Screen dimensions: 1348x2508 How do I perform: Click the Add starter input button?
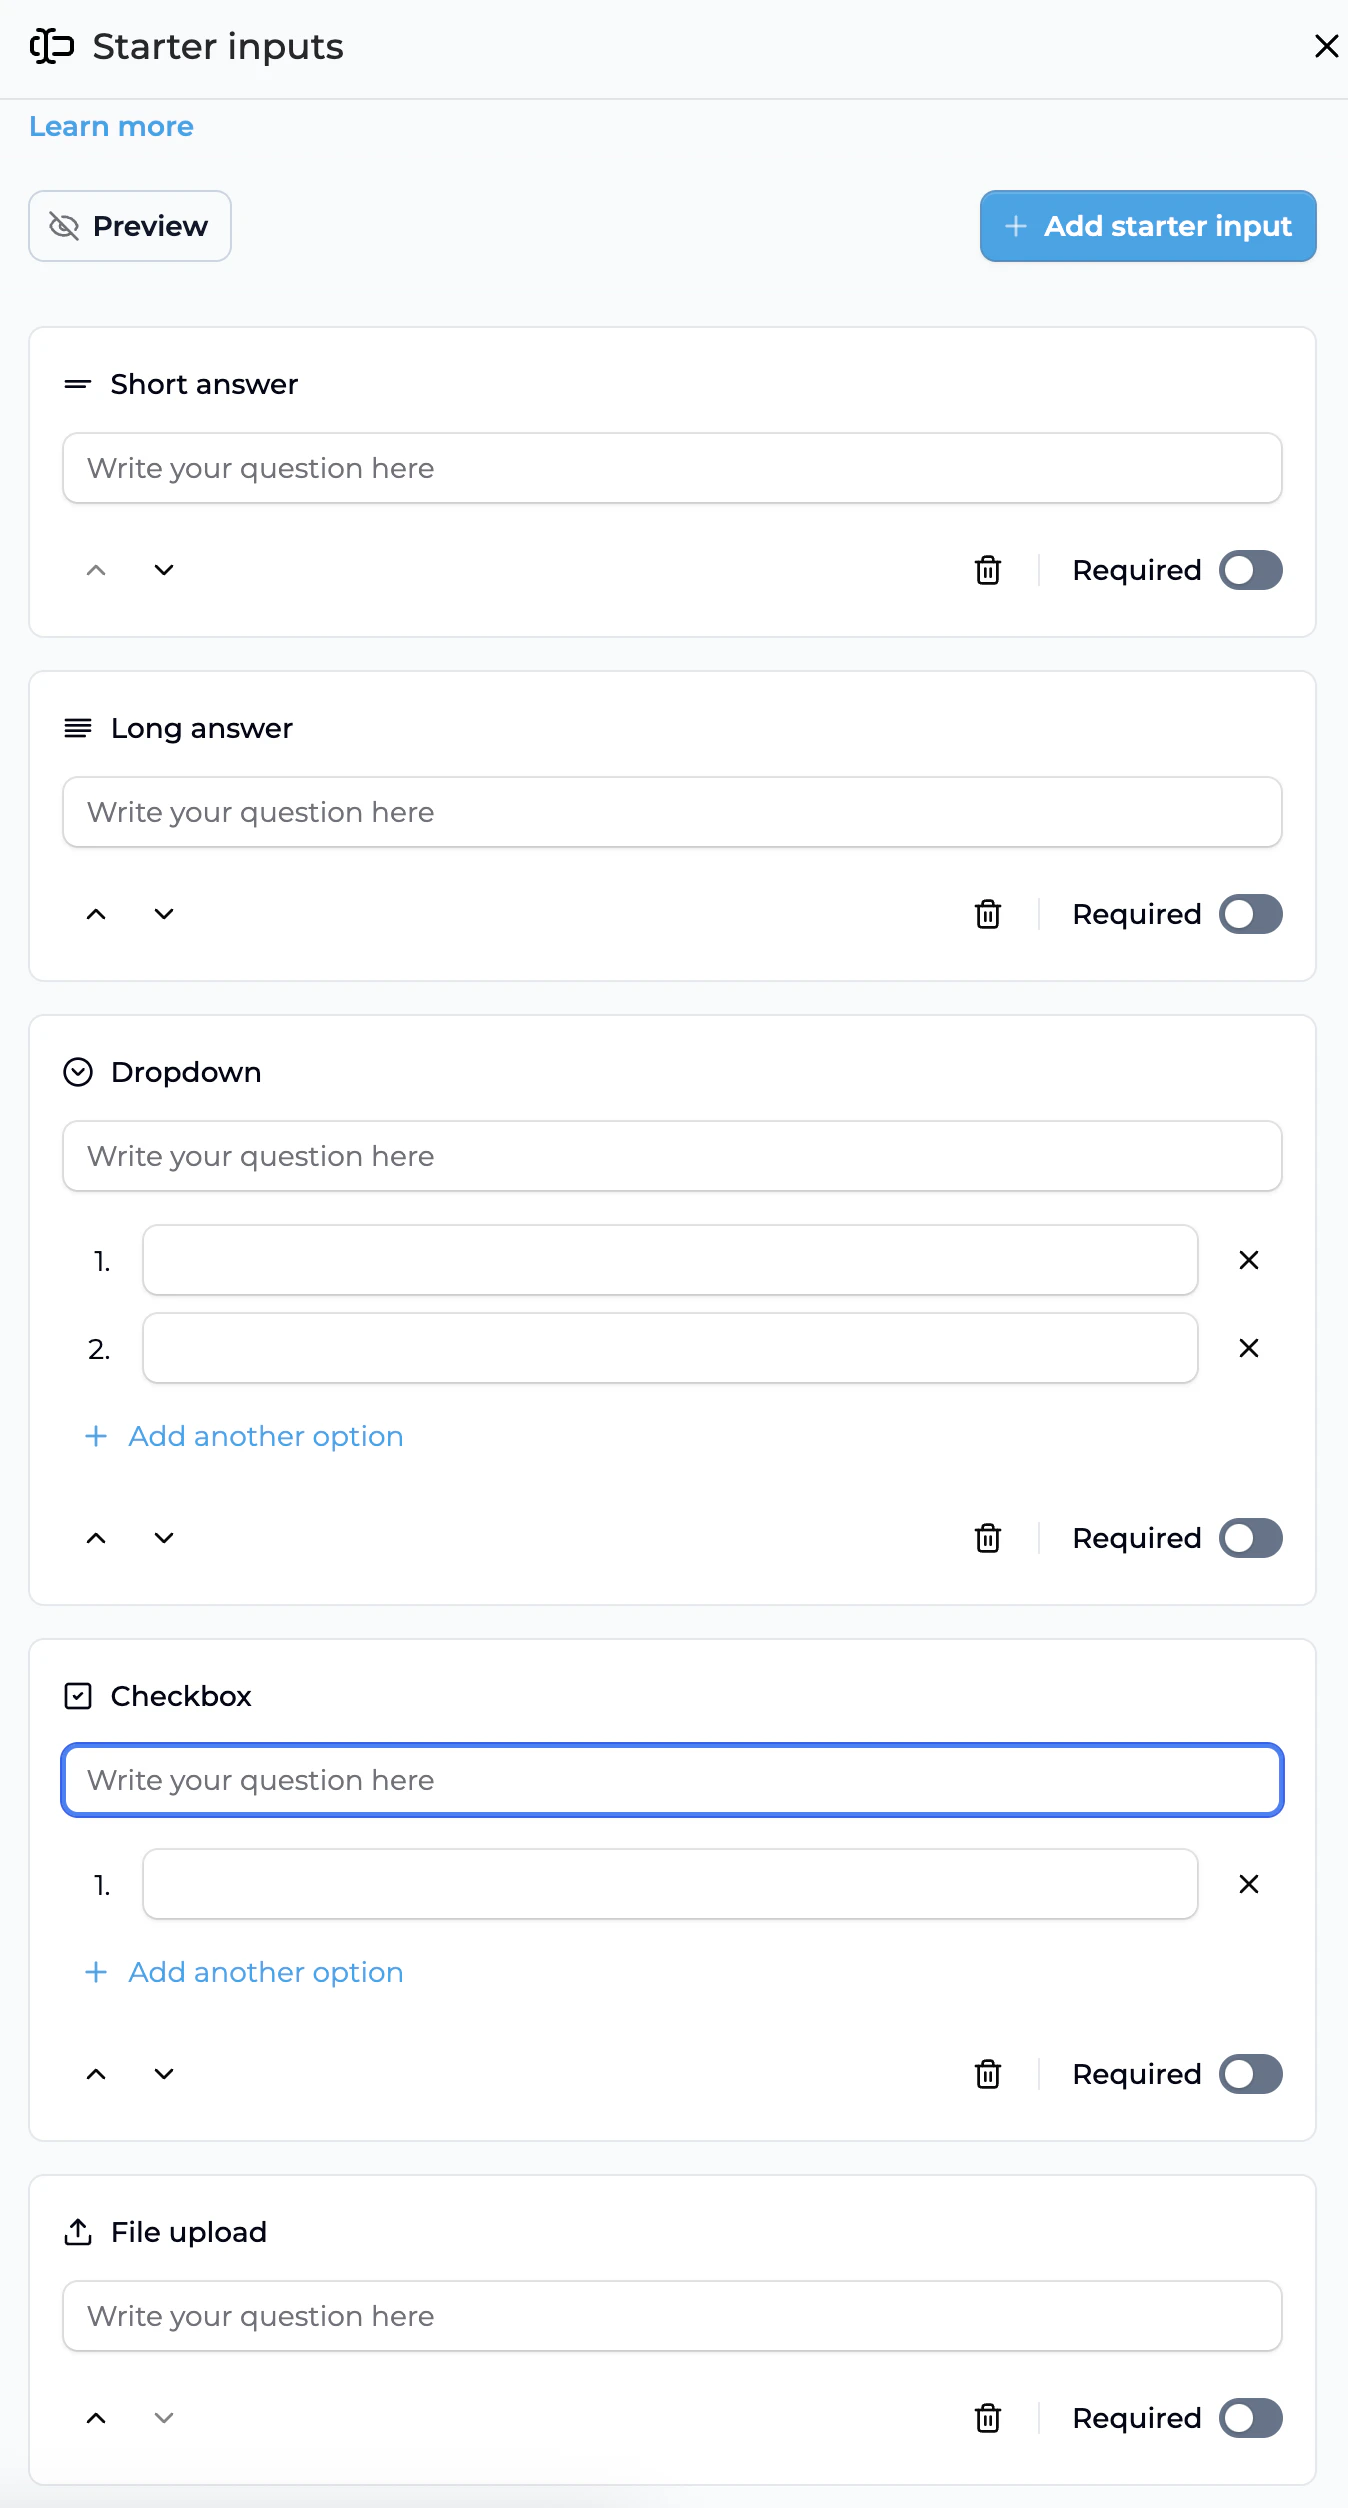[1146, 226]
